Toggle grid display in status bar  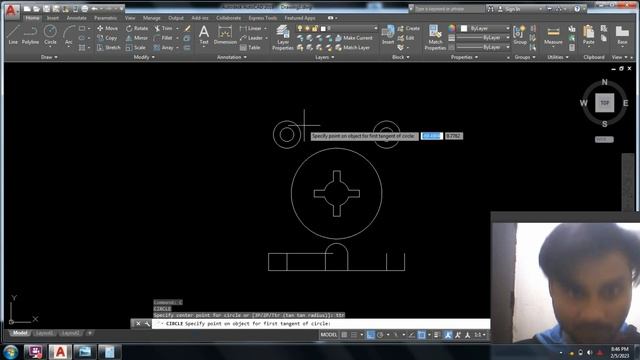pyautogui.click(x=344, y=335)
